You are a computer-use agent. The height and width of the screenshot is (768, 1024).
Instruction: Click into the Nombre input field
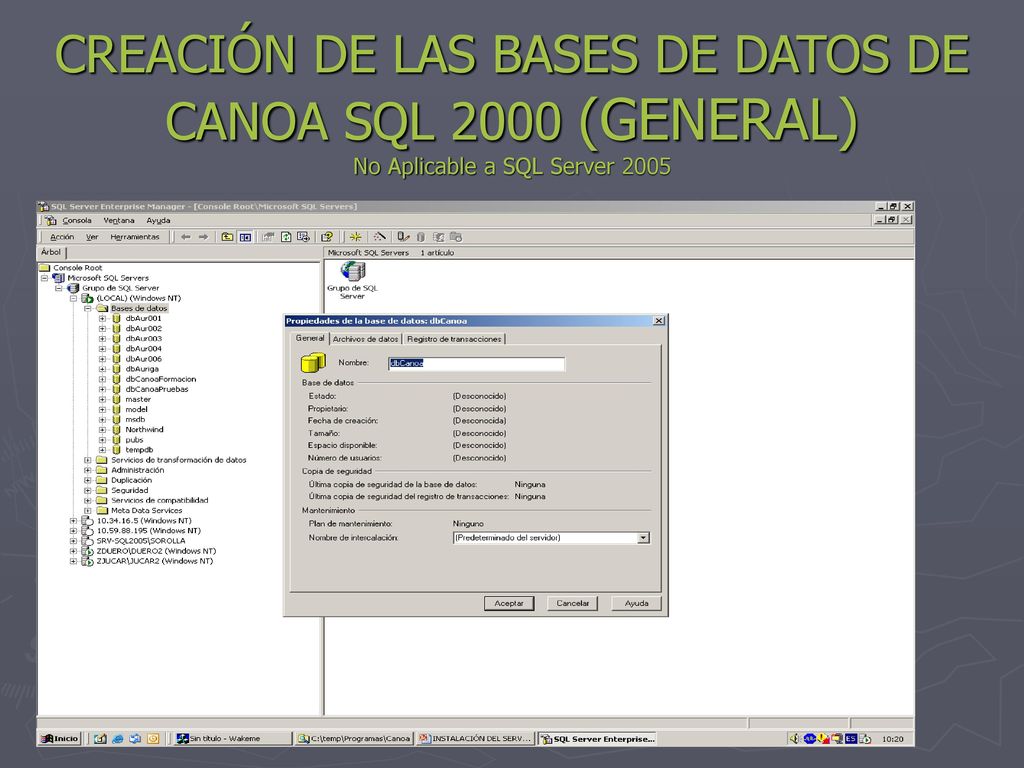pyautogui.click(x=476, y=364)
